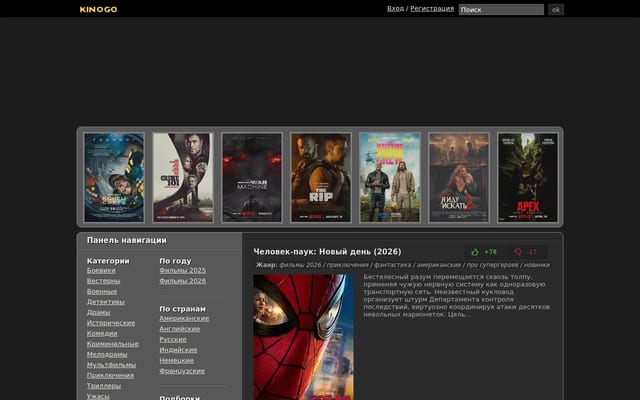Image resolution: width=640 pixels, height=400 pixels.
Task: Open the Spider-Man movie poster image
Action: click(x=304, y=337)
